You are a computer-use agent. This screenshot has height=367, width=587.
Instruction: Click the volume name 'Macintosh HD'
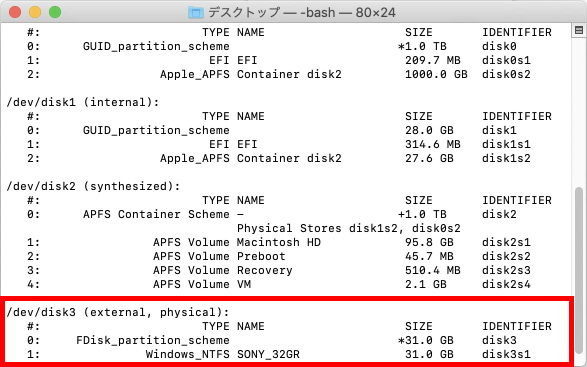point(279,242)
